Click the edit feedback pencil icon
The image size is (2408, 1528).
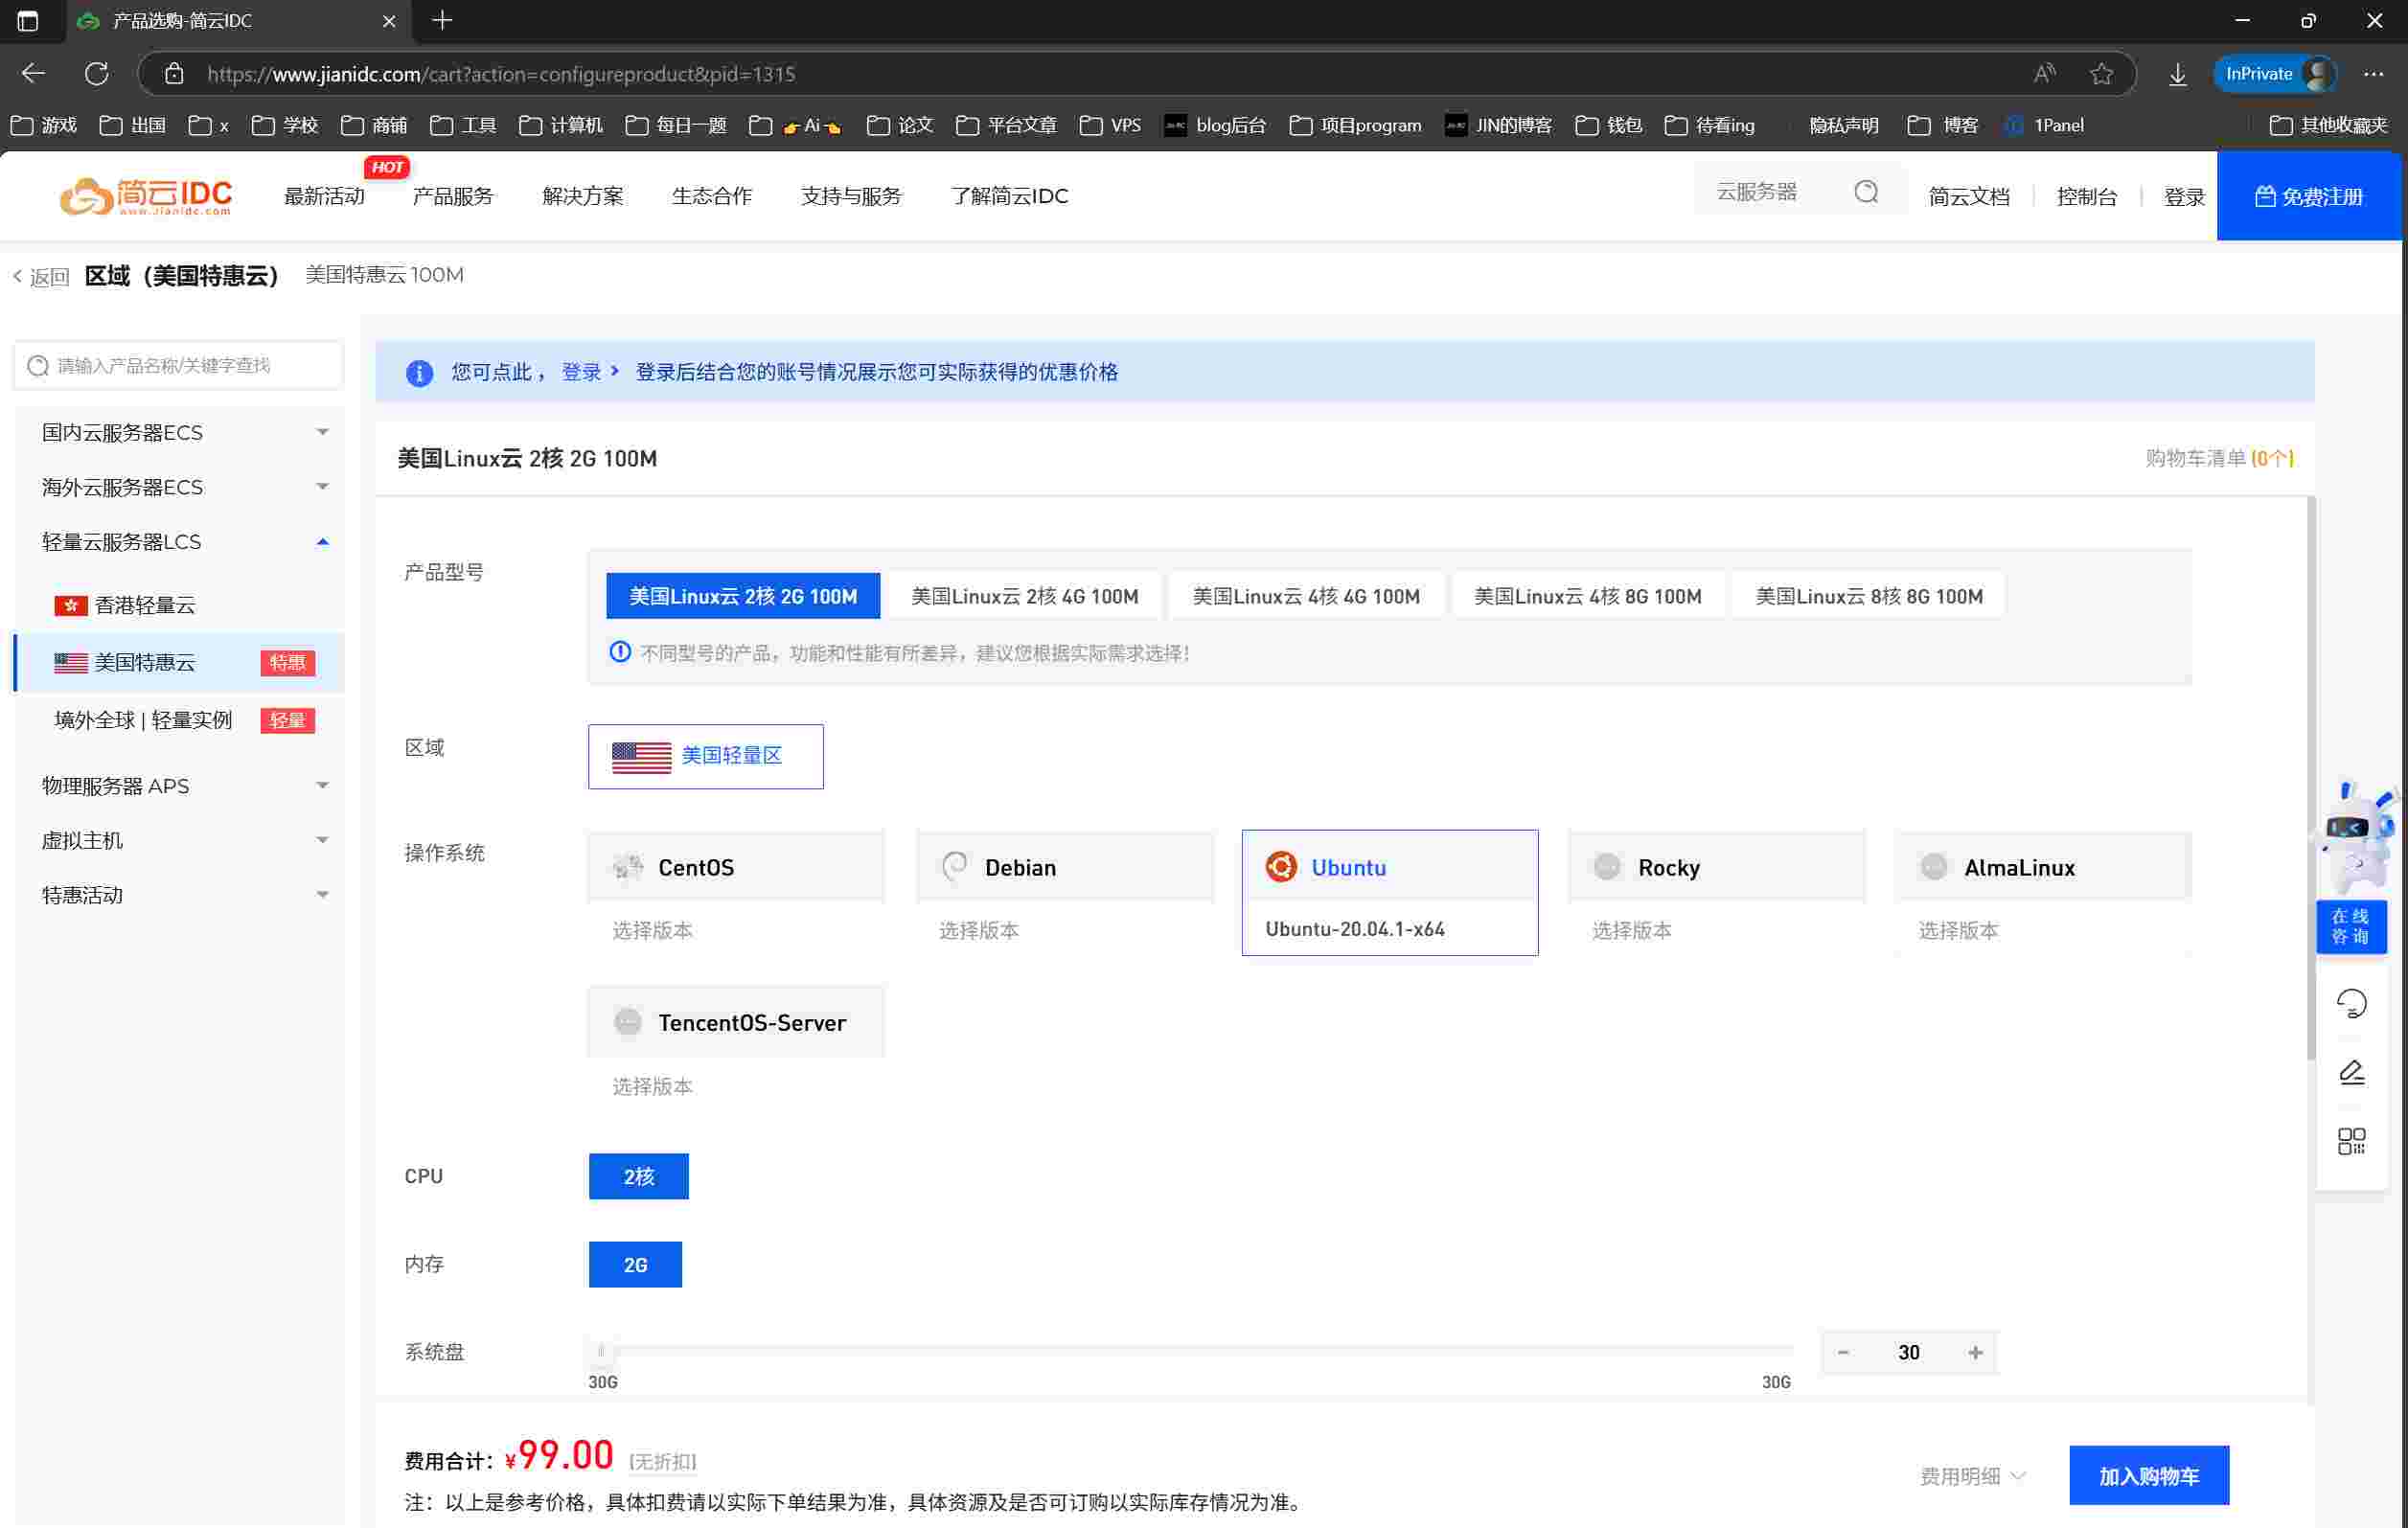2351,1072
